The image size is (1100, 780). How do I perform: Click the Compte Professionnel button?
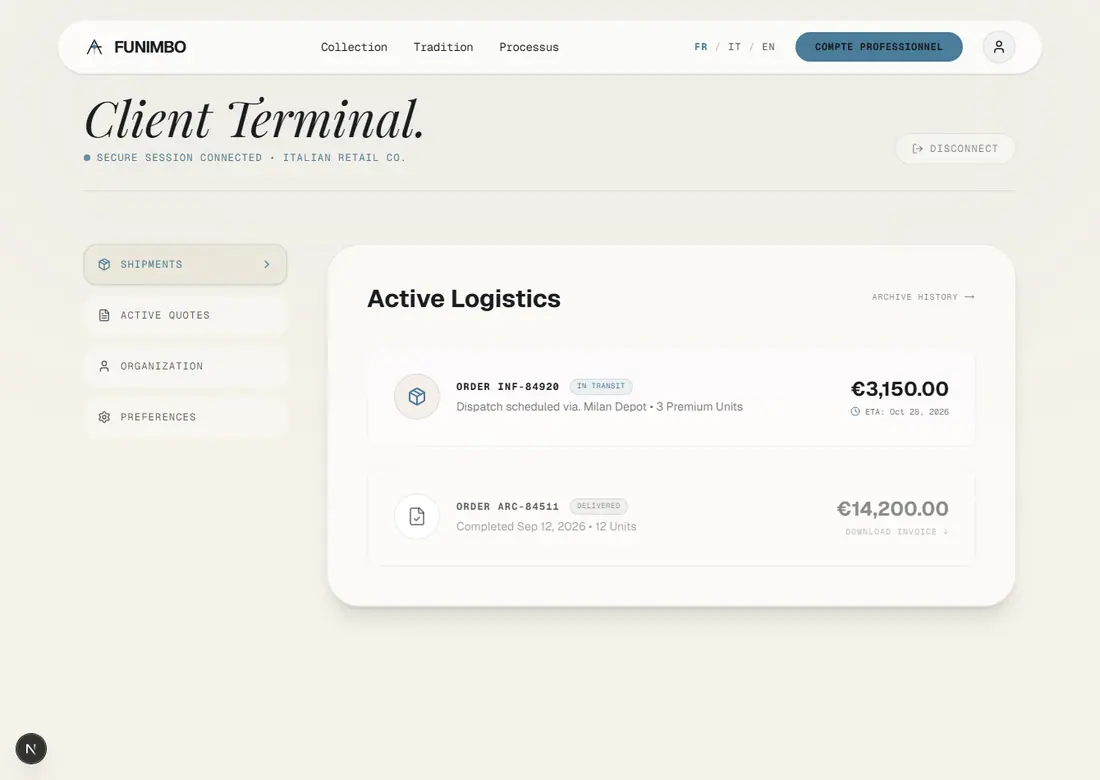pyautogui.click(x=879, y=47)
